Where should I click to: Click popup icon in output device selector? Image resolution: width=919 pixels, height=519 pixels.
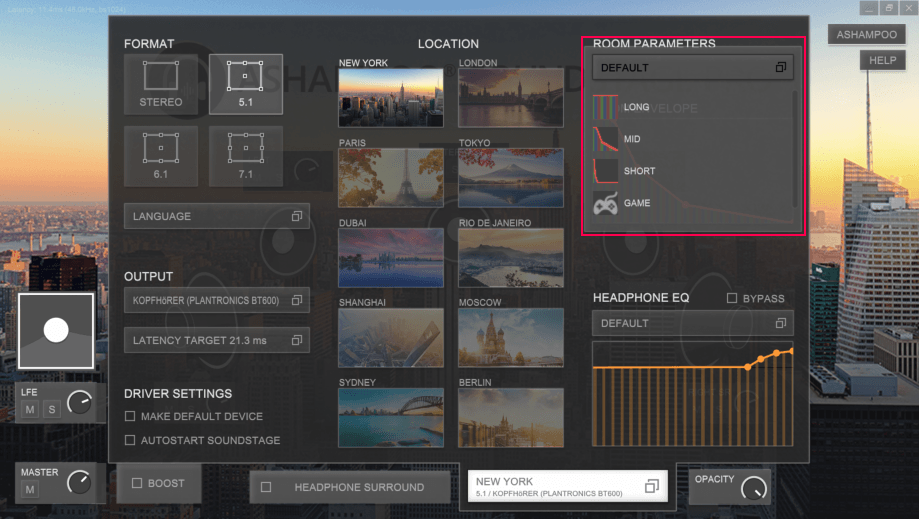(x=297, y=300)
